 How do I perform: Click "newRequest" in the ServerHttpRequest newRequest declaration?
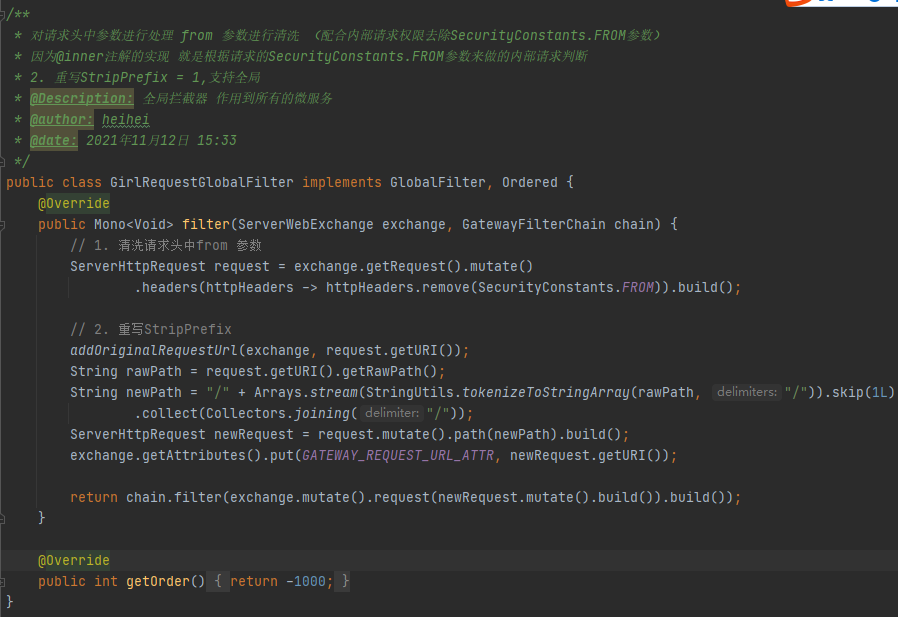tap(254, 434)
